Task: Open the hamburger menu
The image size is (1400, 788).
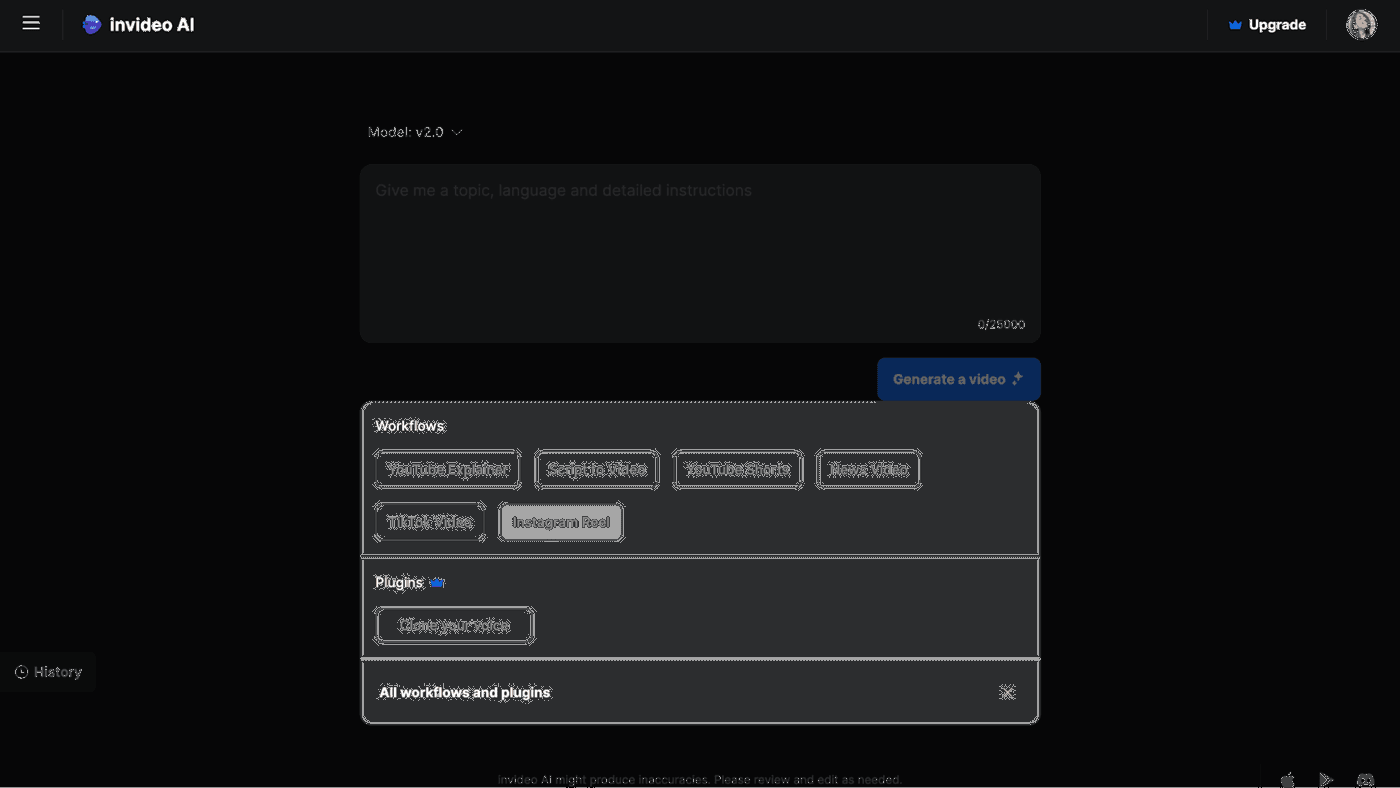Action: (31, 23)
